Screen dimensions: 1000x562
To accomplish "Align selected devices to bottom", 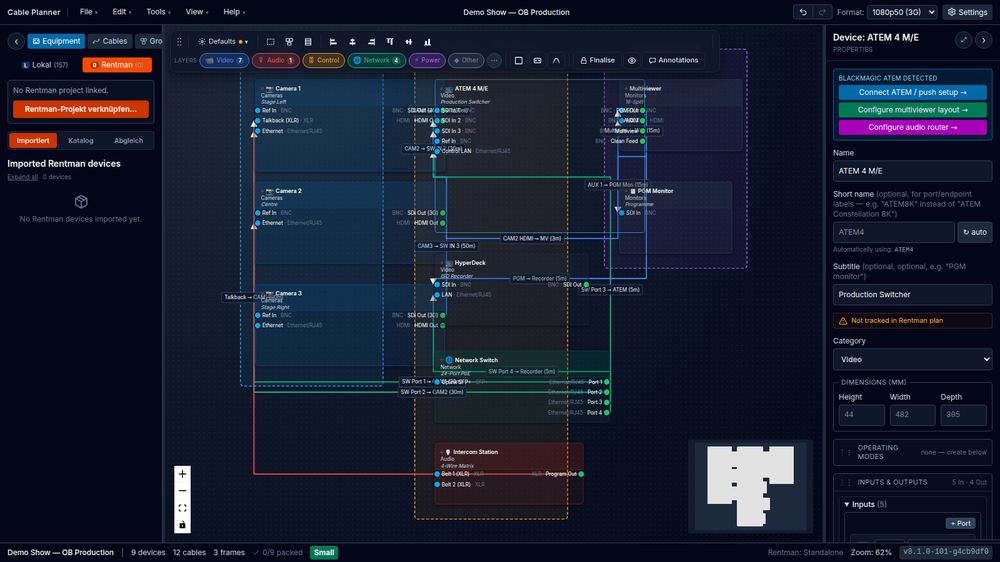I will tap(427, 41).
